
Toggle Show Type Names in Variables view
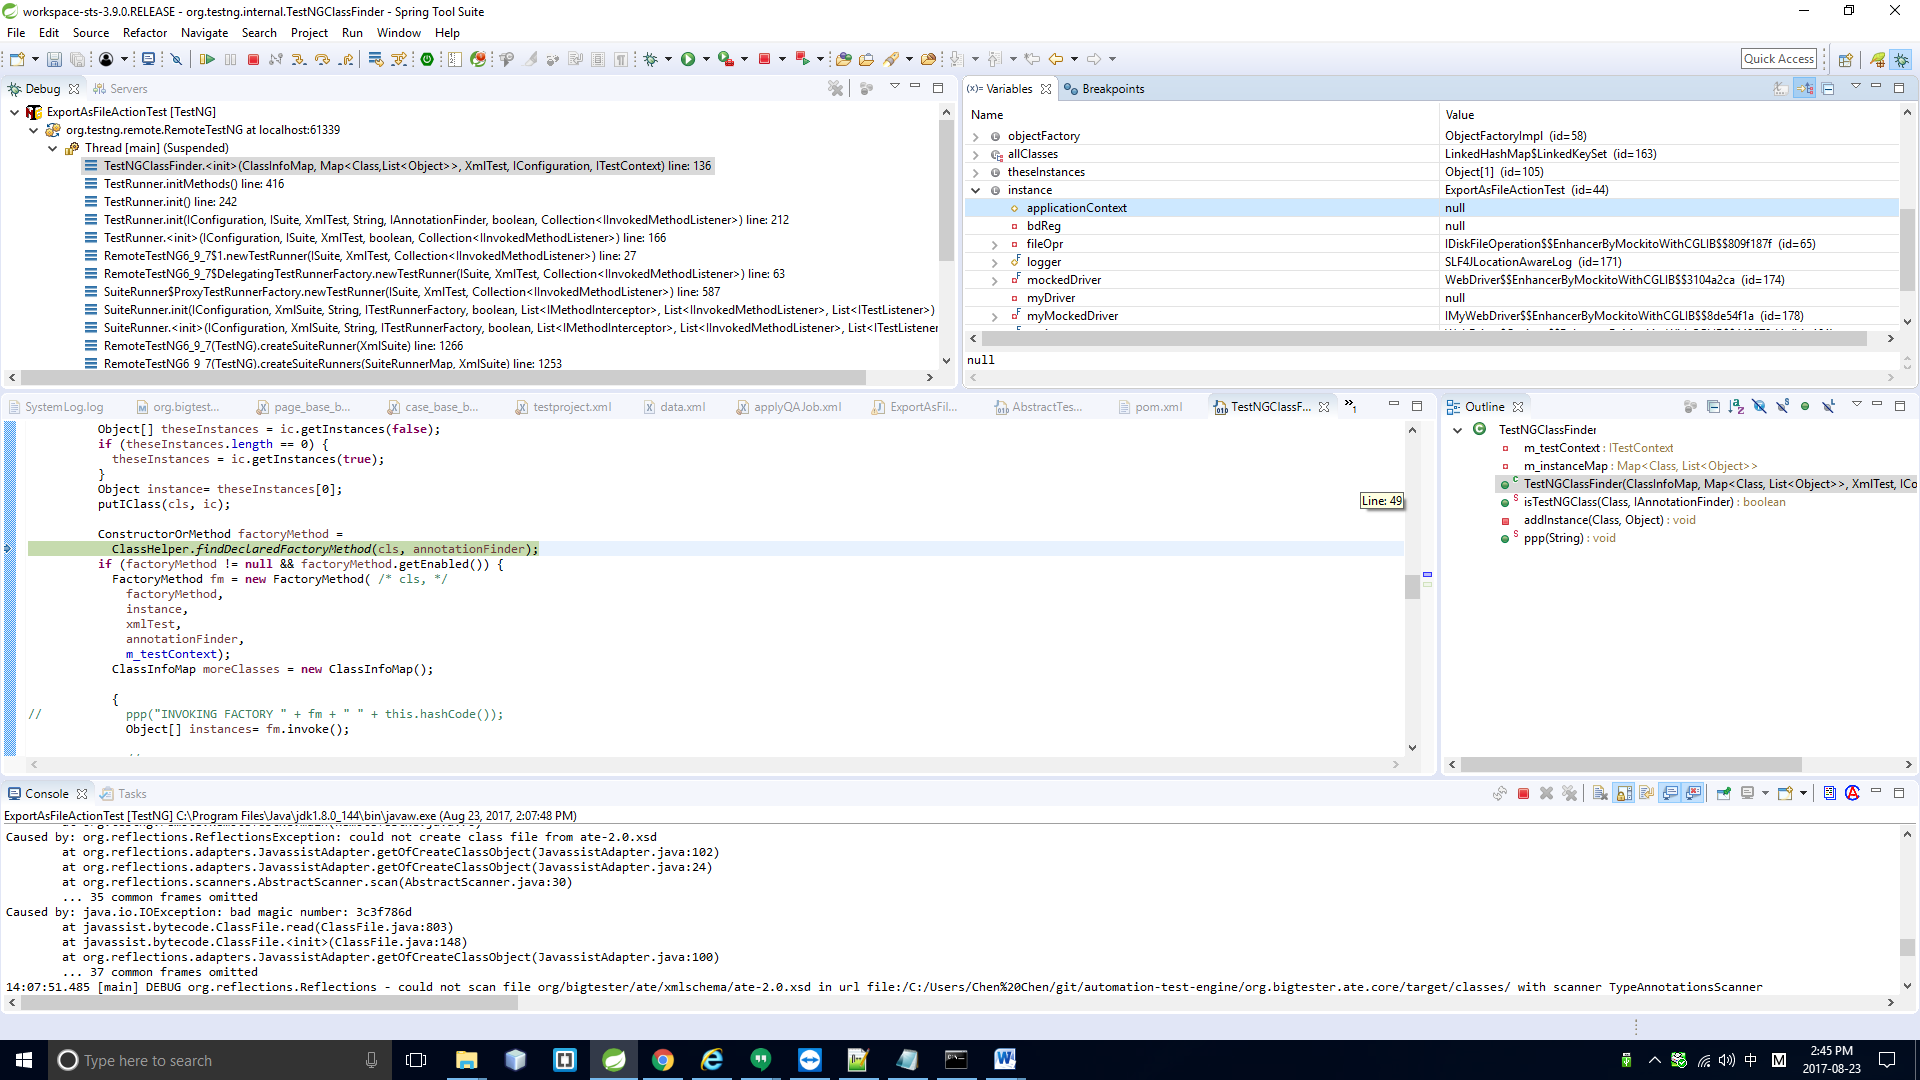1782,89
